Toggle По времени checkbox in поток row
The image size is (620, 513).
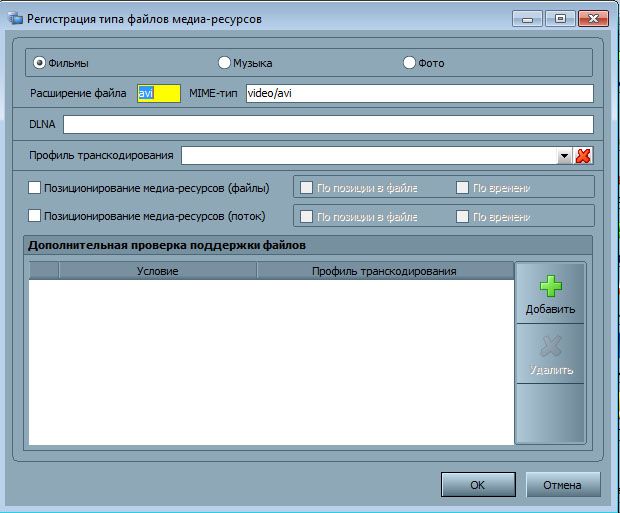[x=462, y=216]
